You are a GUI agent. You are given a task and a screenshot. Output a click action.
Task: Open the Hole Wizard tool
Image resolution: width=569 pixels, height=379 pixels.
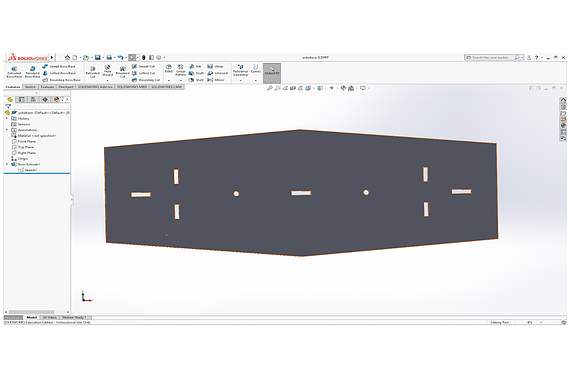coord(107,71)
